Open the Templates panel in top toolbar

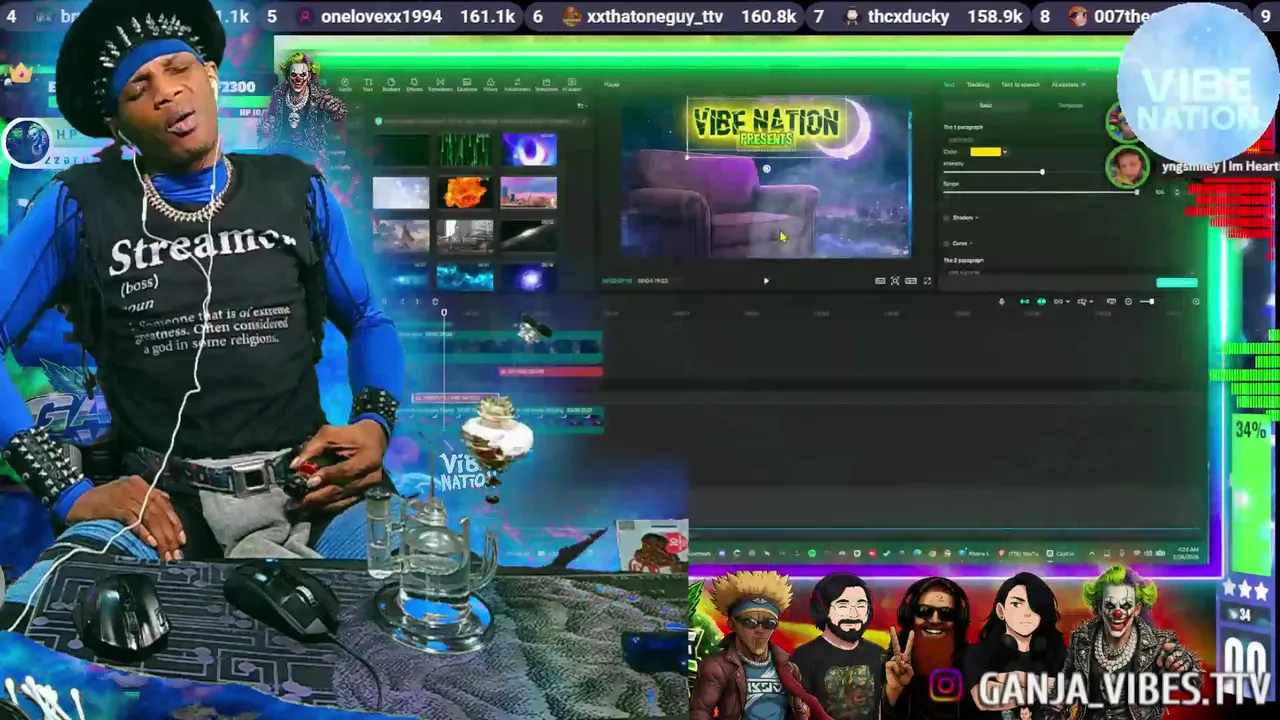[x=547, y=86]
